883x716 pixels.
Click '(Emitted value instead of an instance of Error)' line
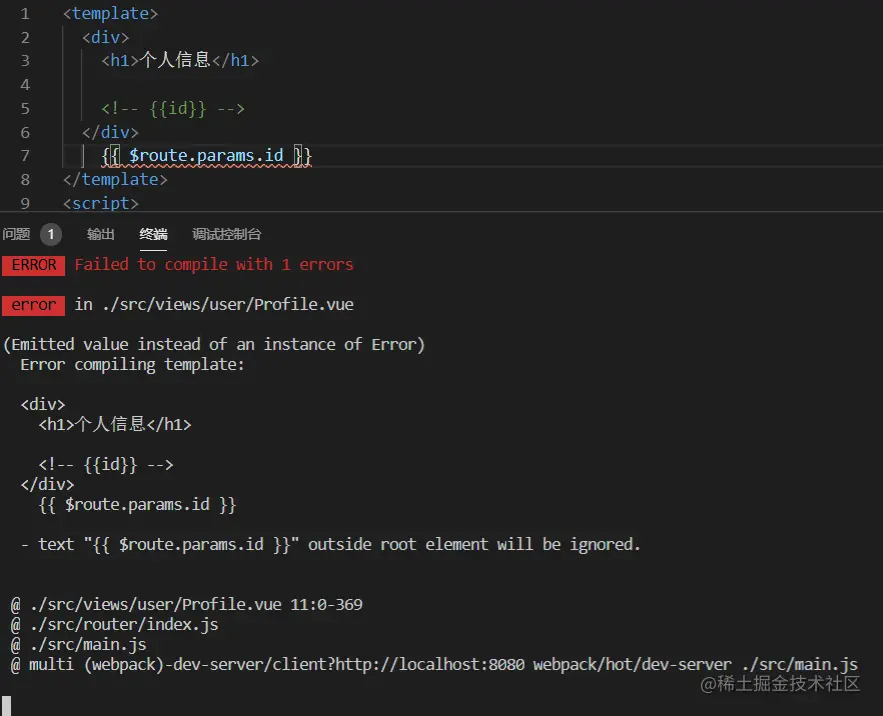pyautogui.click(x=214, y=344)
